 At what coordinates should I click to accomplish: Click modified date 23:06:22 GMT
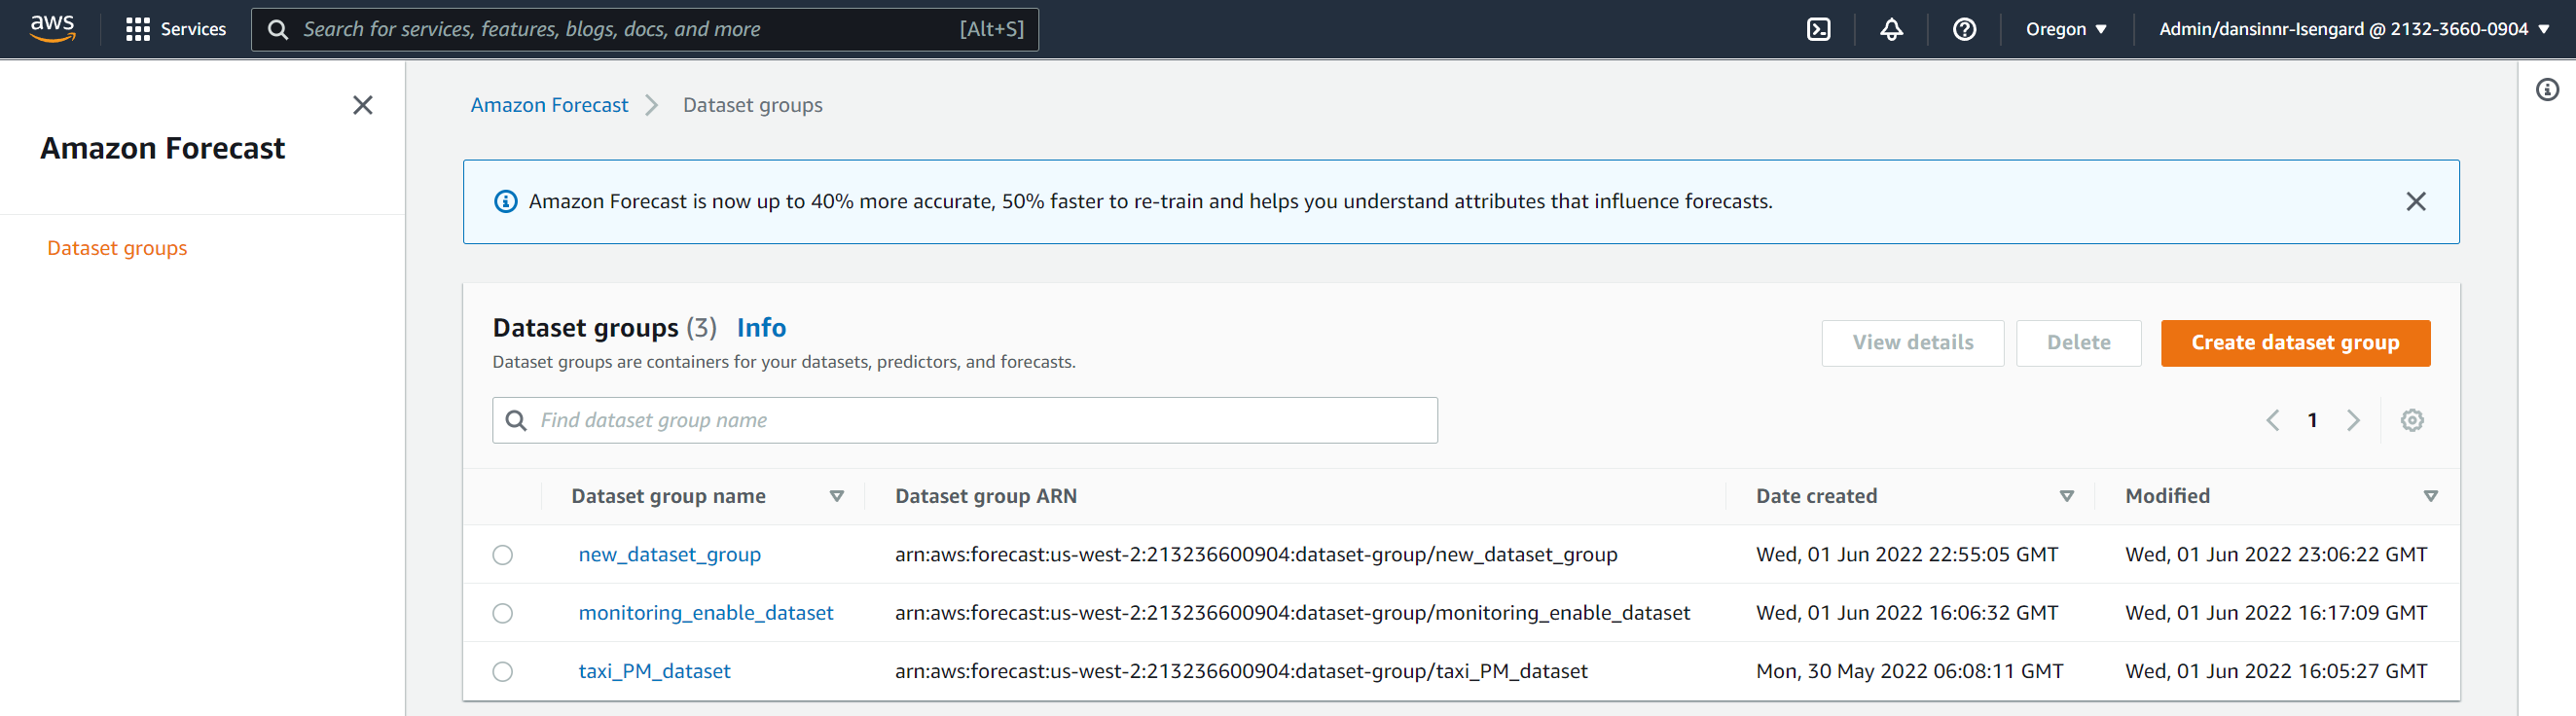(2276, 555)
